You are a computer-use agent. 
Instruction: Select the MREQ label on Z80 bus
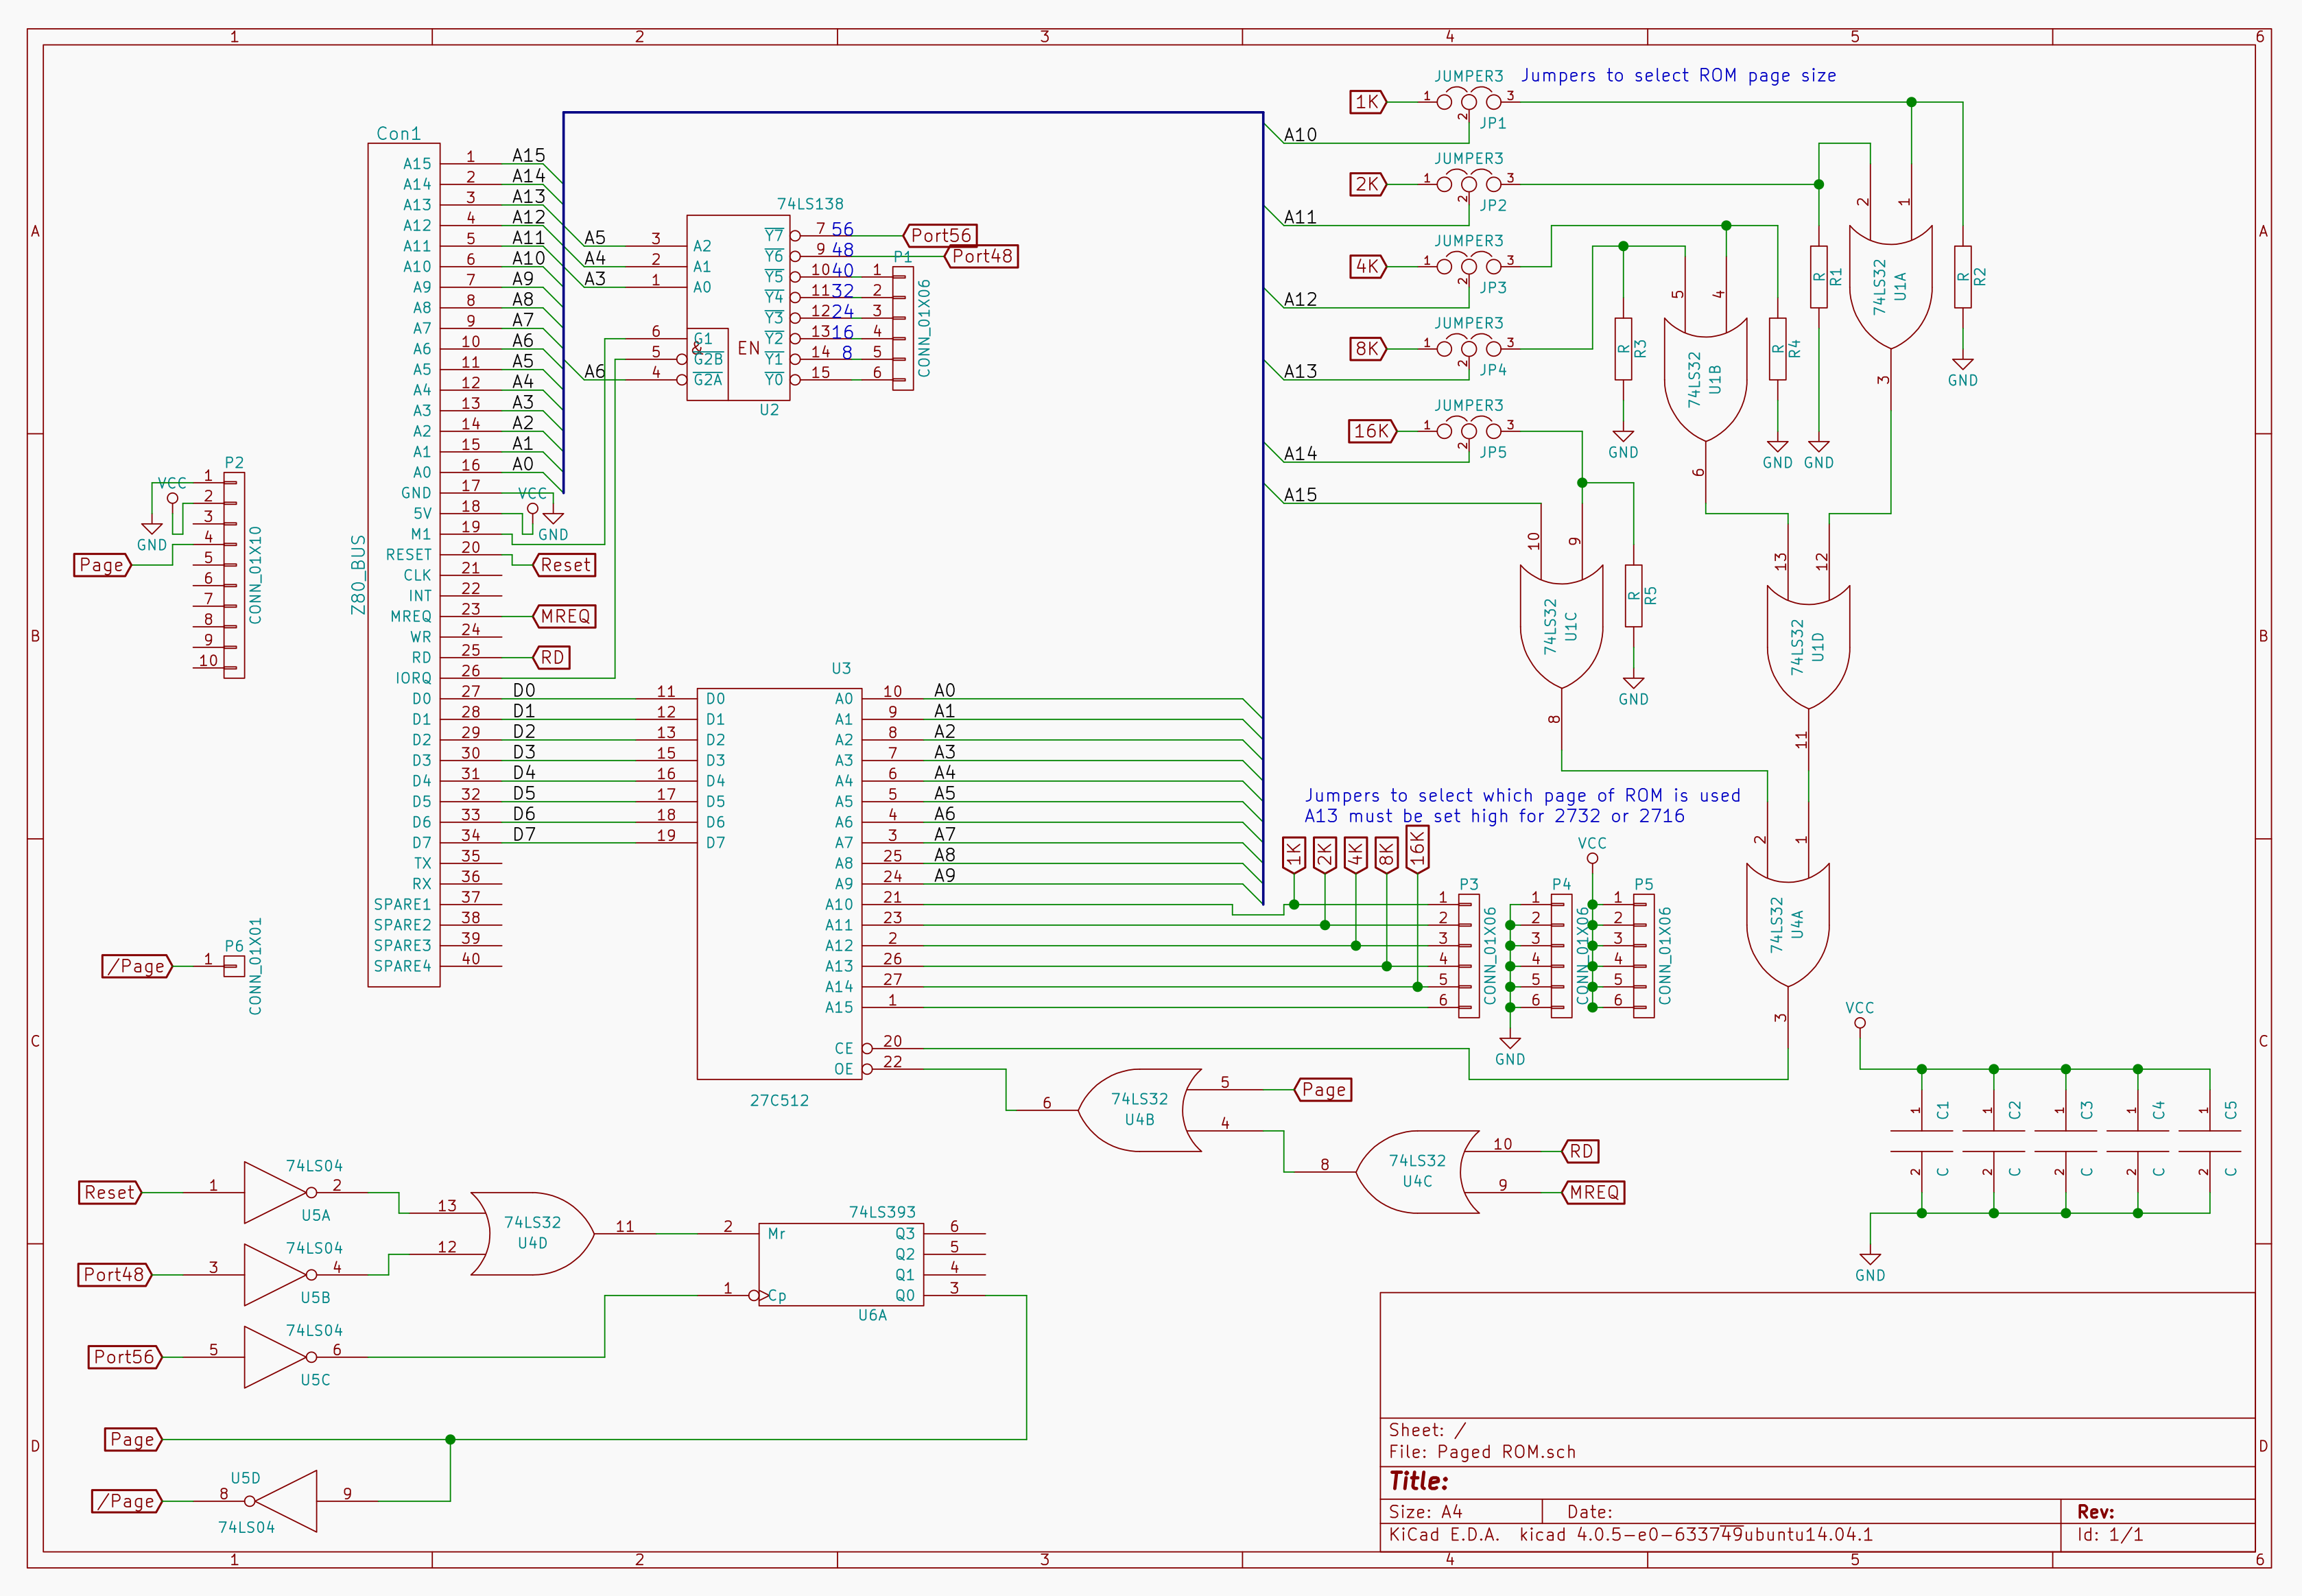click(565, 616)
